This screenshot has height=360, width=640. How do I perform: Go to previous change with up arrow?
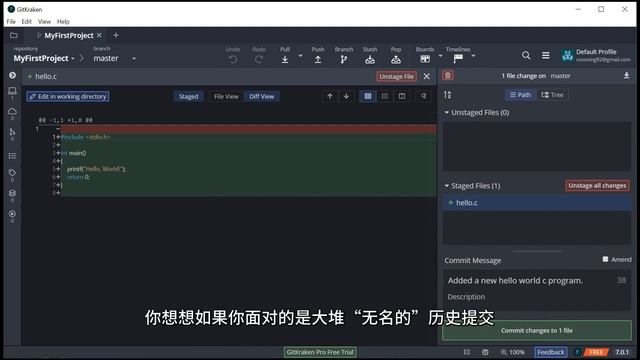330,96
